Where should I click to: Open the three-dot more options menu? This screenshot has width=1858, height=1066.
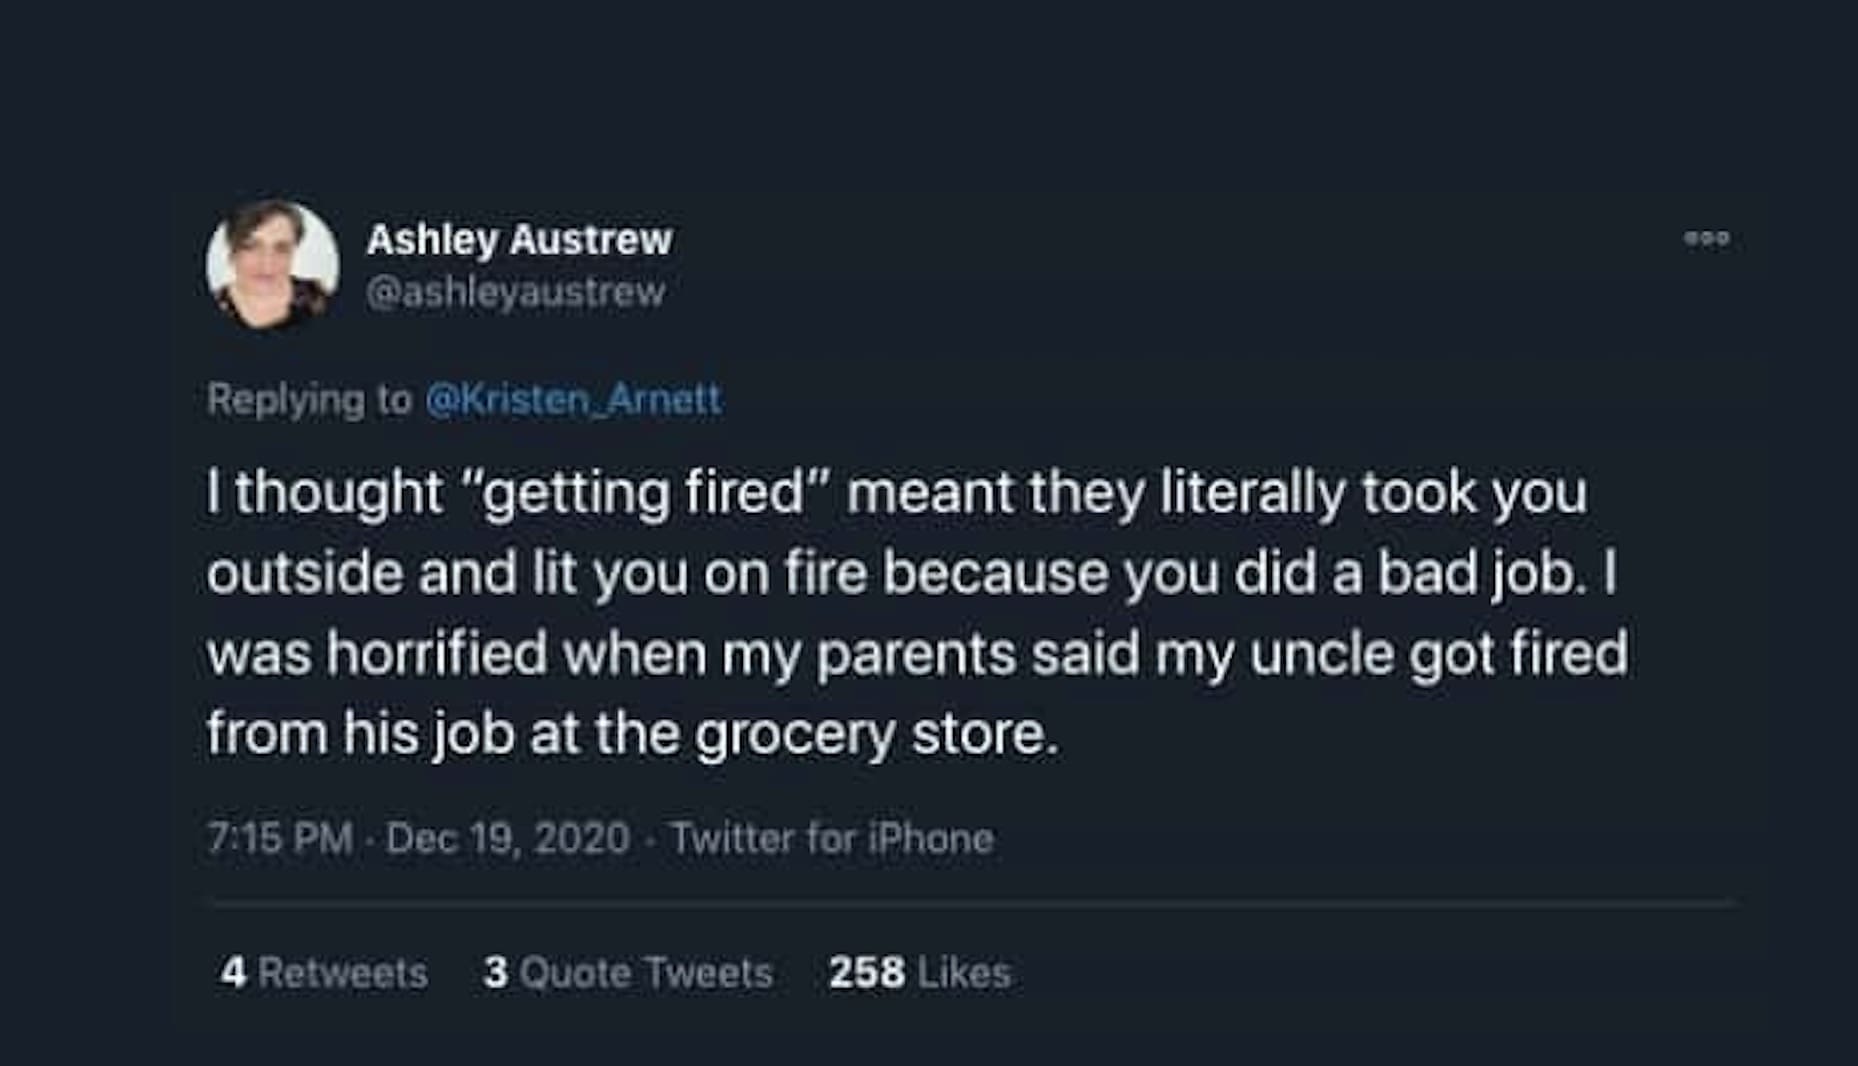1706,238
